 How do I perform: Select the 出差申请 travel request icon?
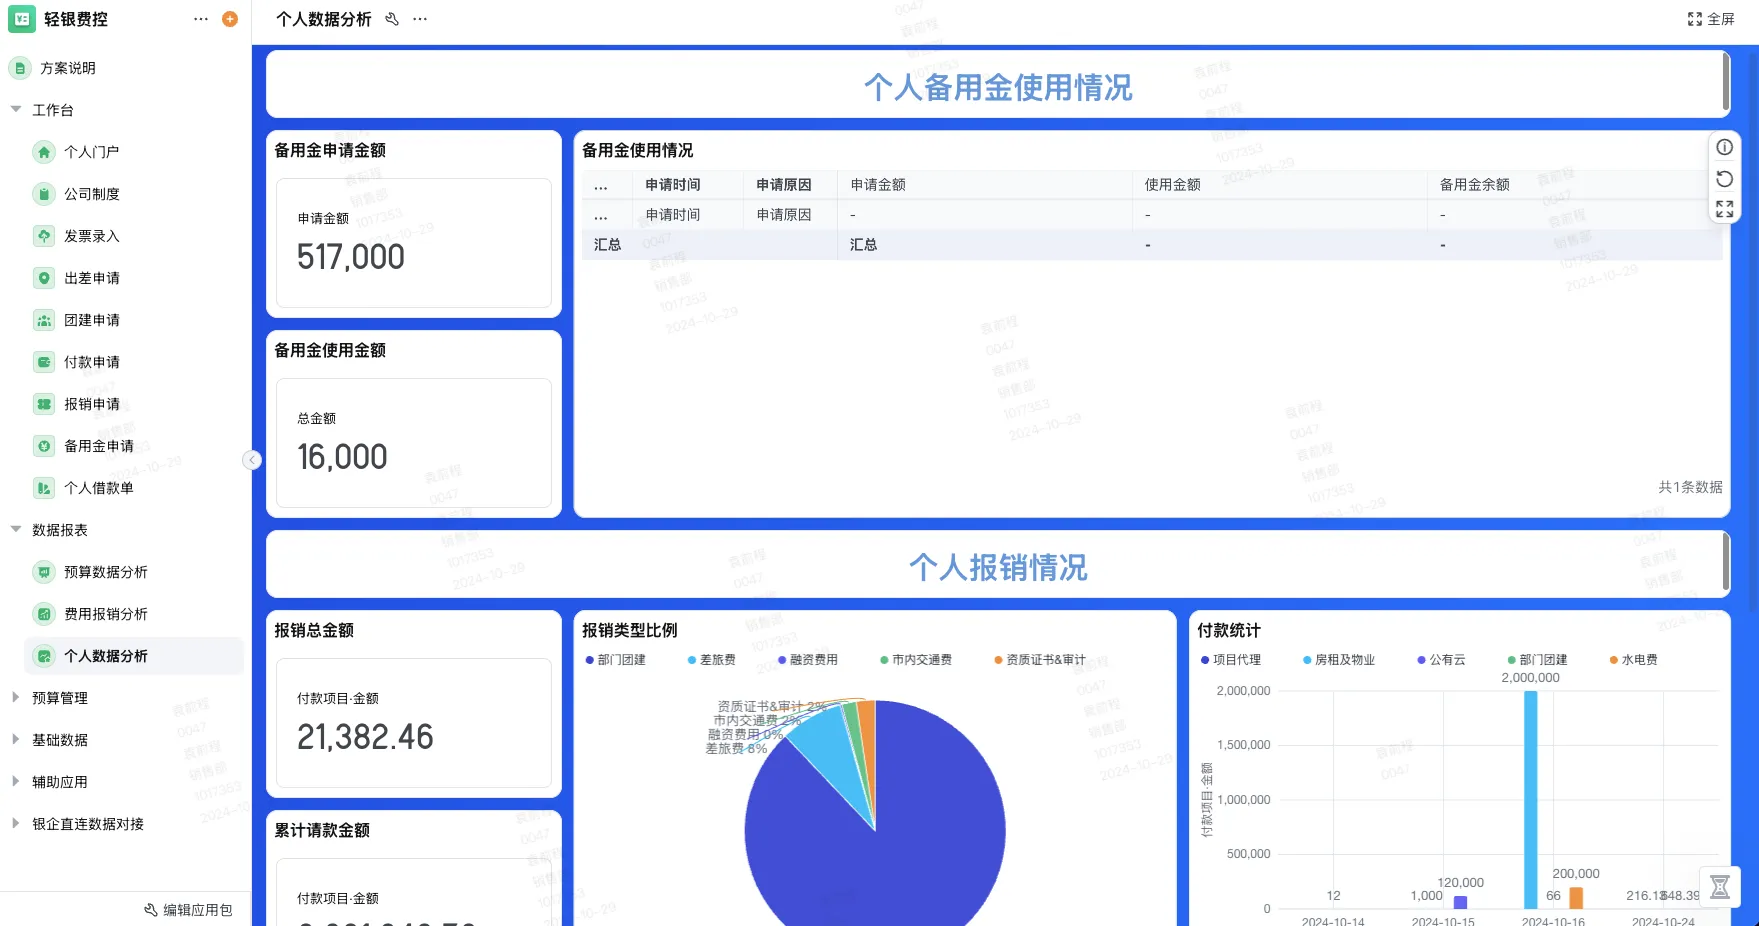[x=44, y=278]
